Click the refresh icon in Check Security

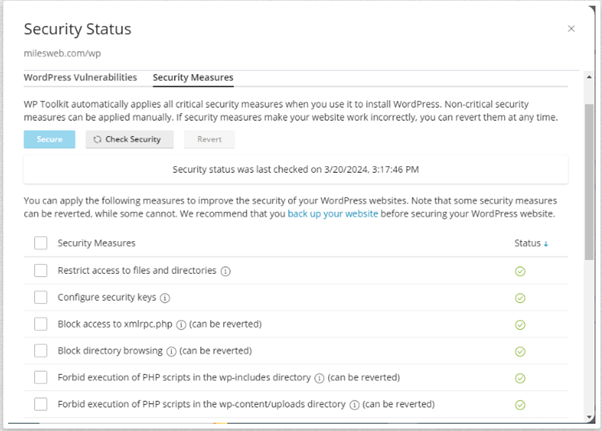[x=97, y=139]
